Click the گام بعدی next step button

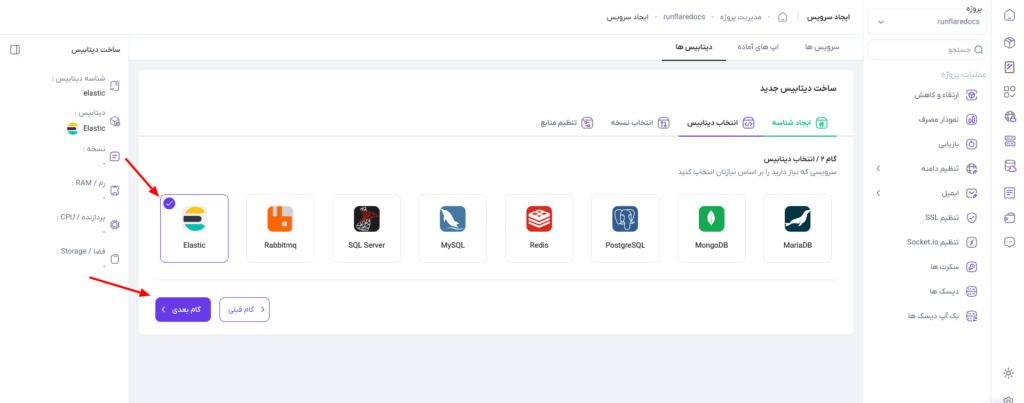pyautogui.click(x=183, y=310)
